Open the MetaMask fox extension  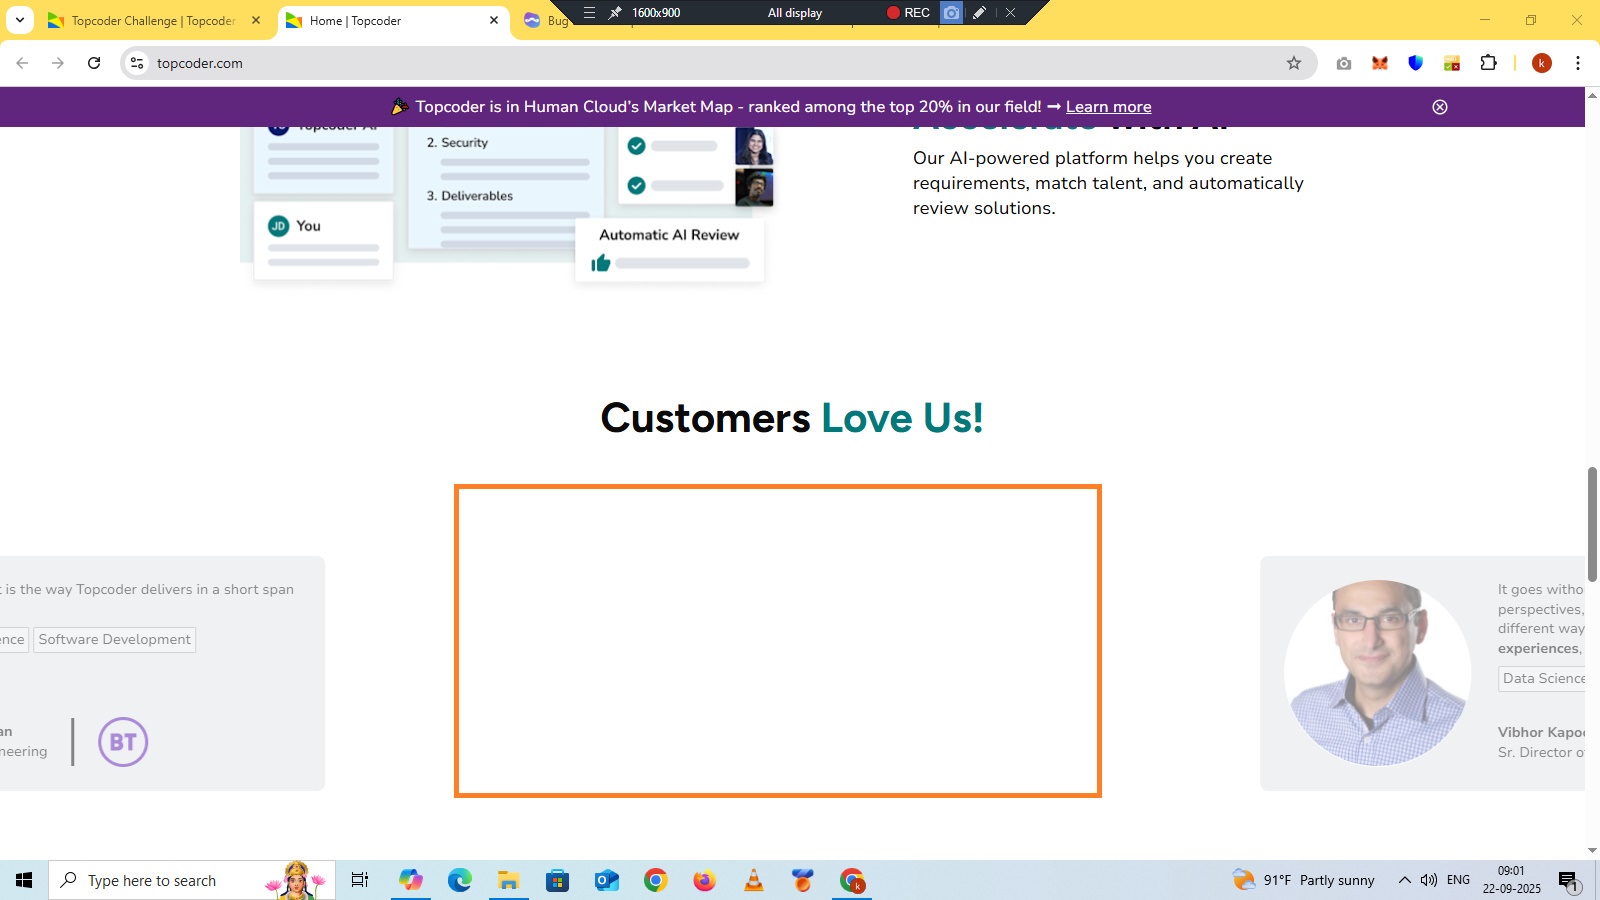point(1380,63)
